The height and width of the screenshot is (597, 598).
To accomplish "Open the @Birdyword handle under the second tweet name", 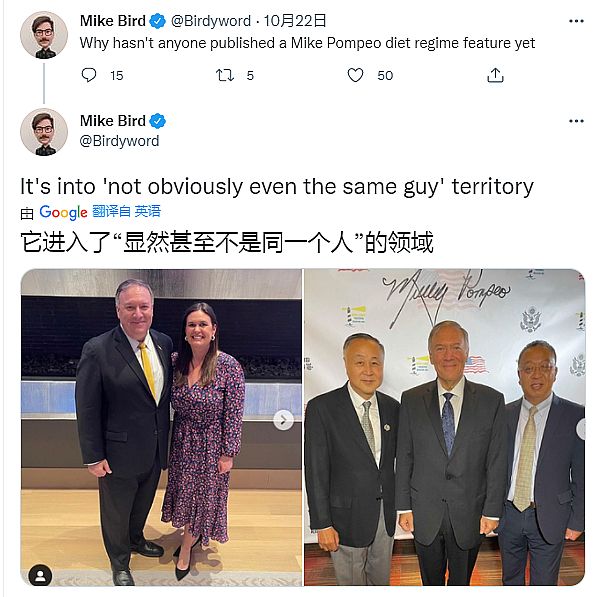I will point(119,141).
